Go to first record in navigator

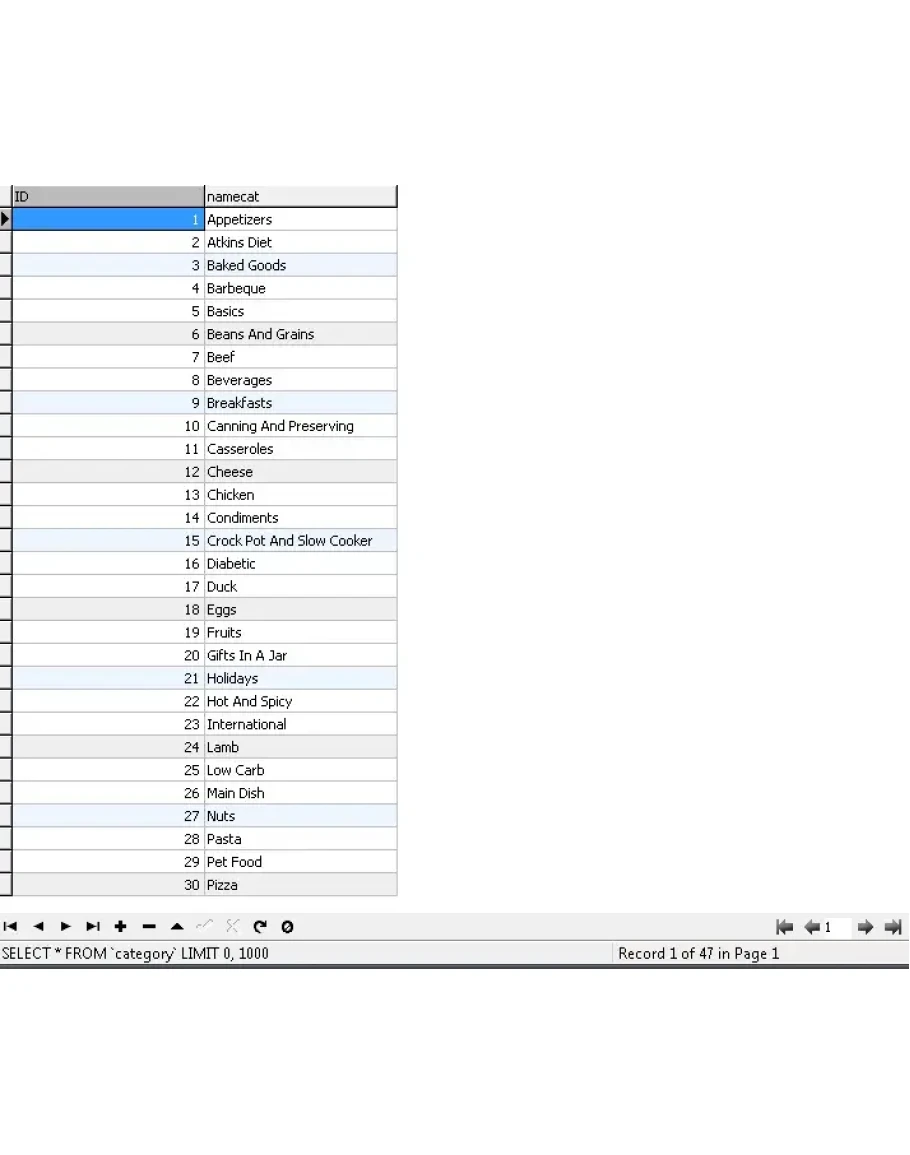[11, 927]
